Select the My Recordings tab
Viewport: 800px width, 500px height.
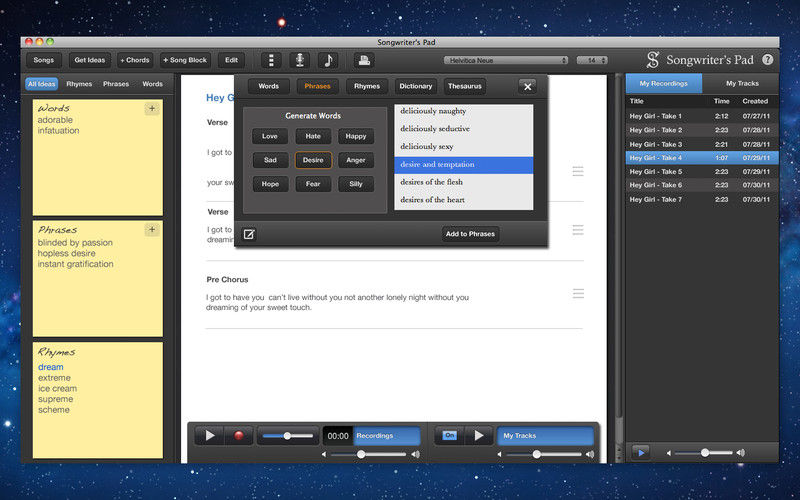pyautogui.click(x=663, y=83)
